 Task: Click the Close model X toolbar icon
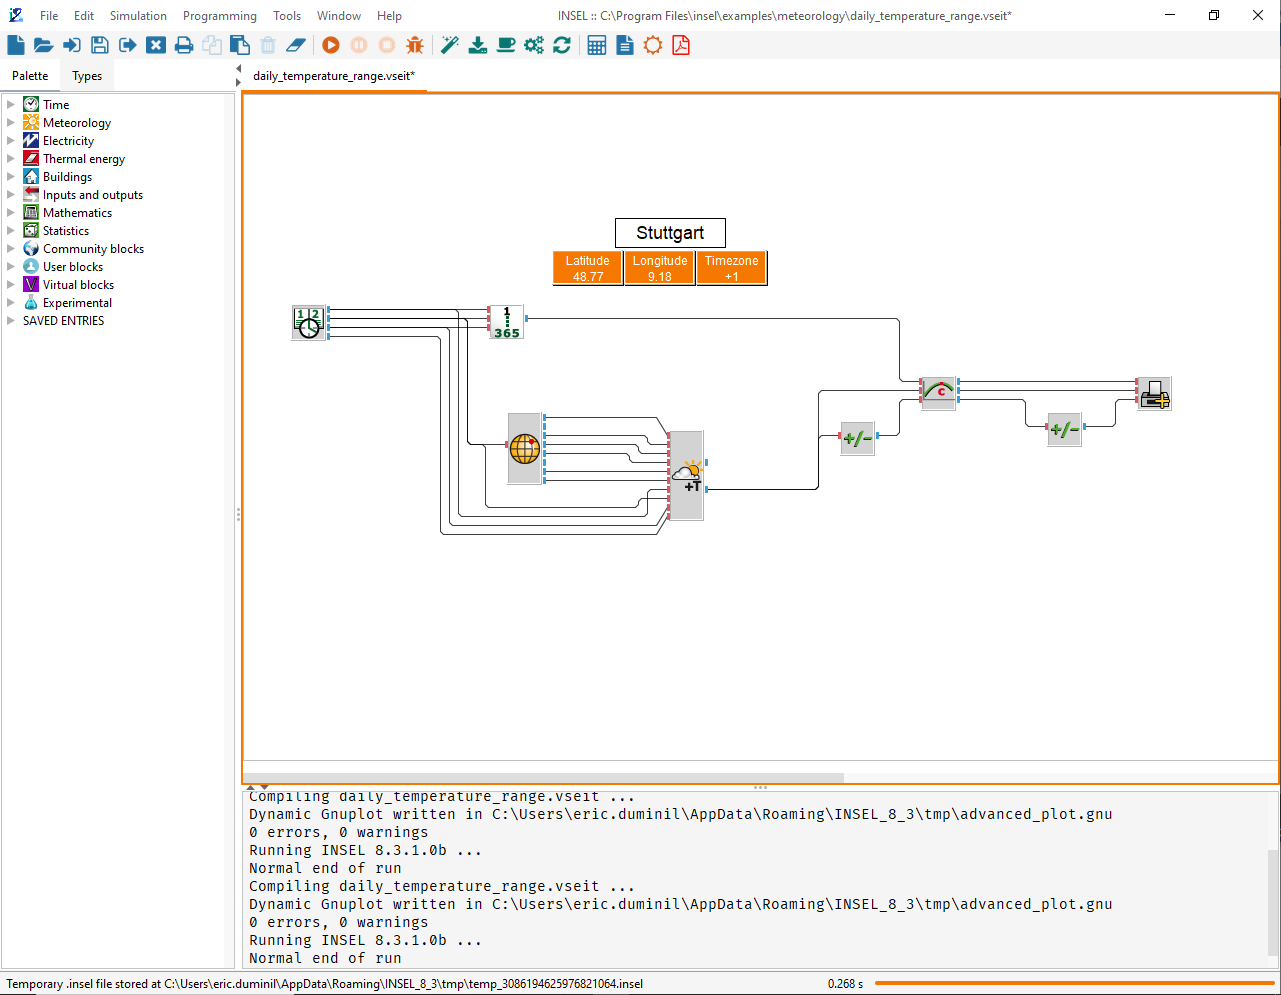pyautogui.click(x=155, y=45)
